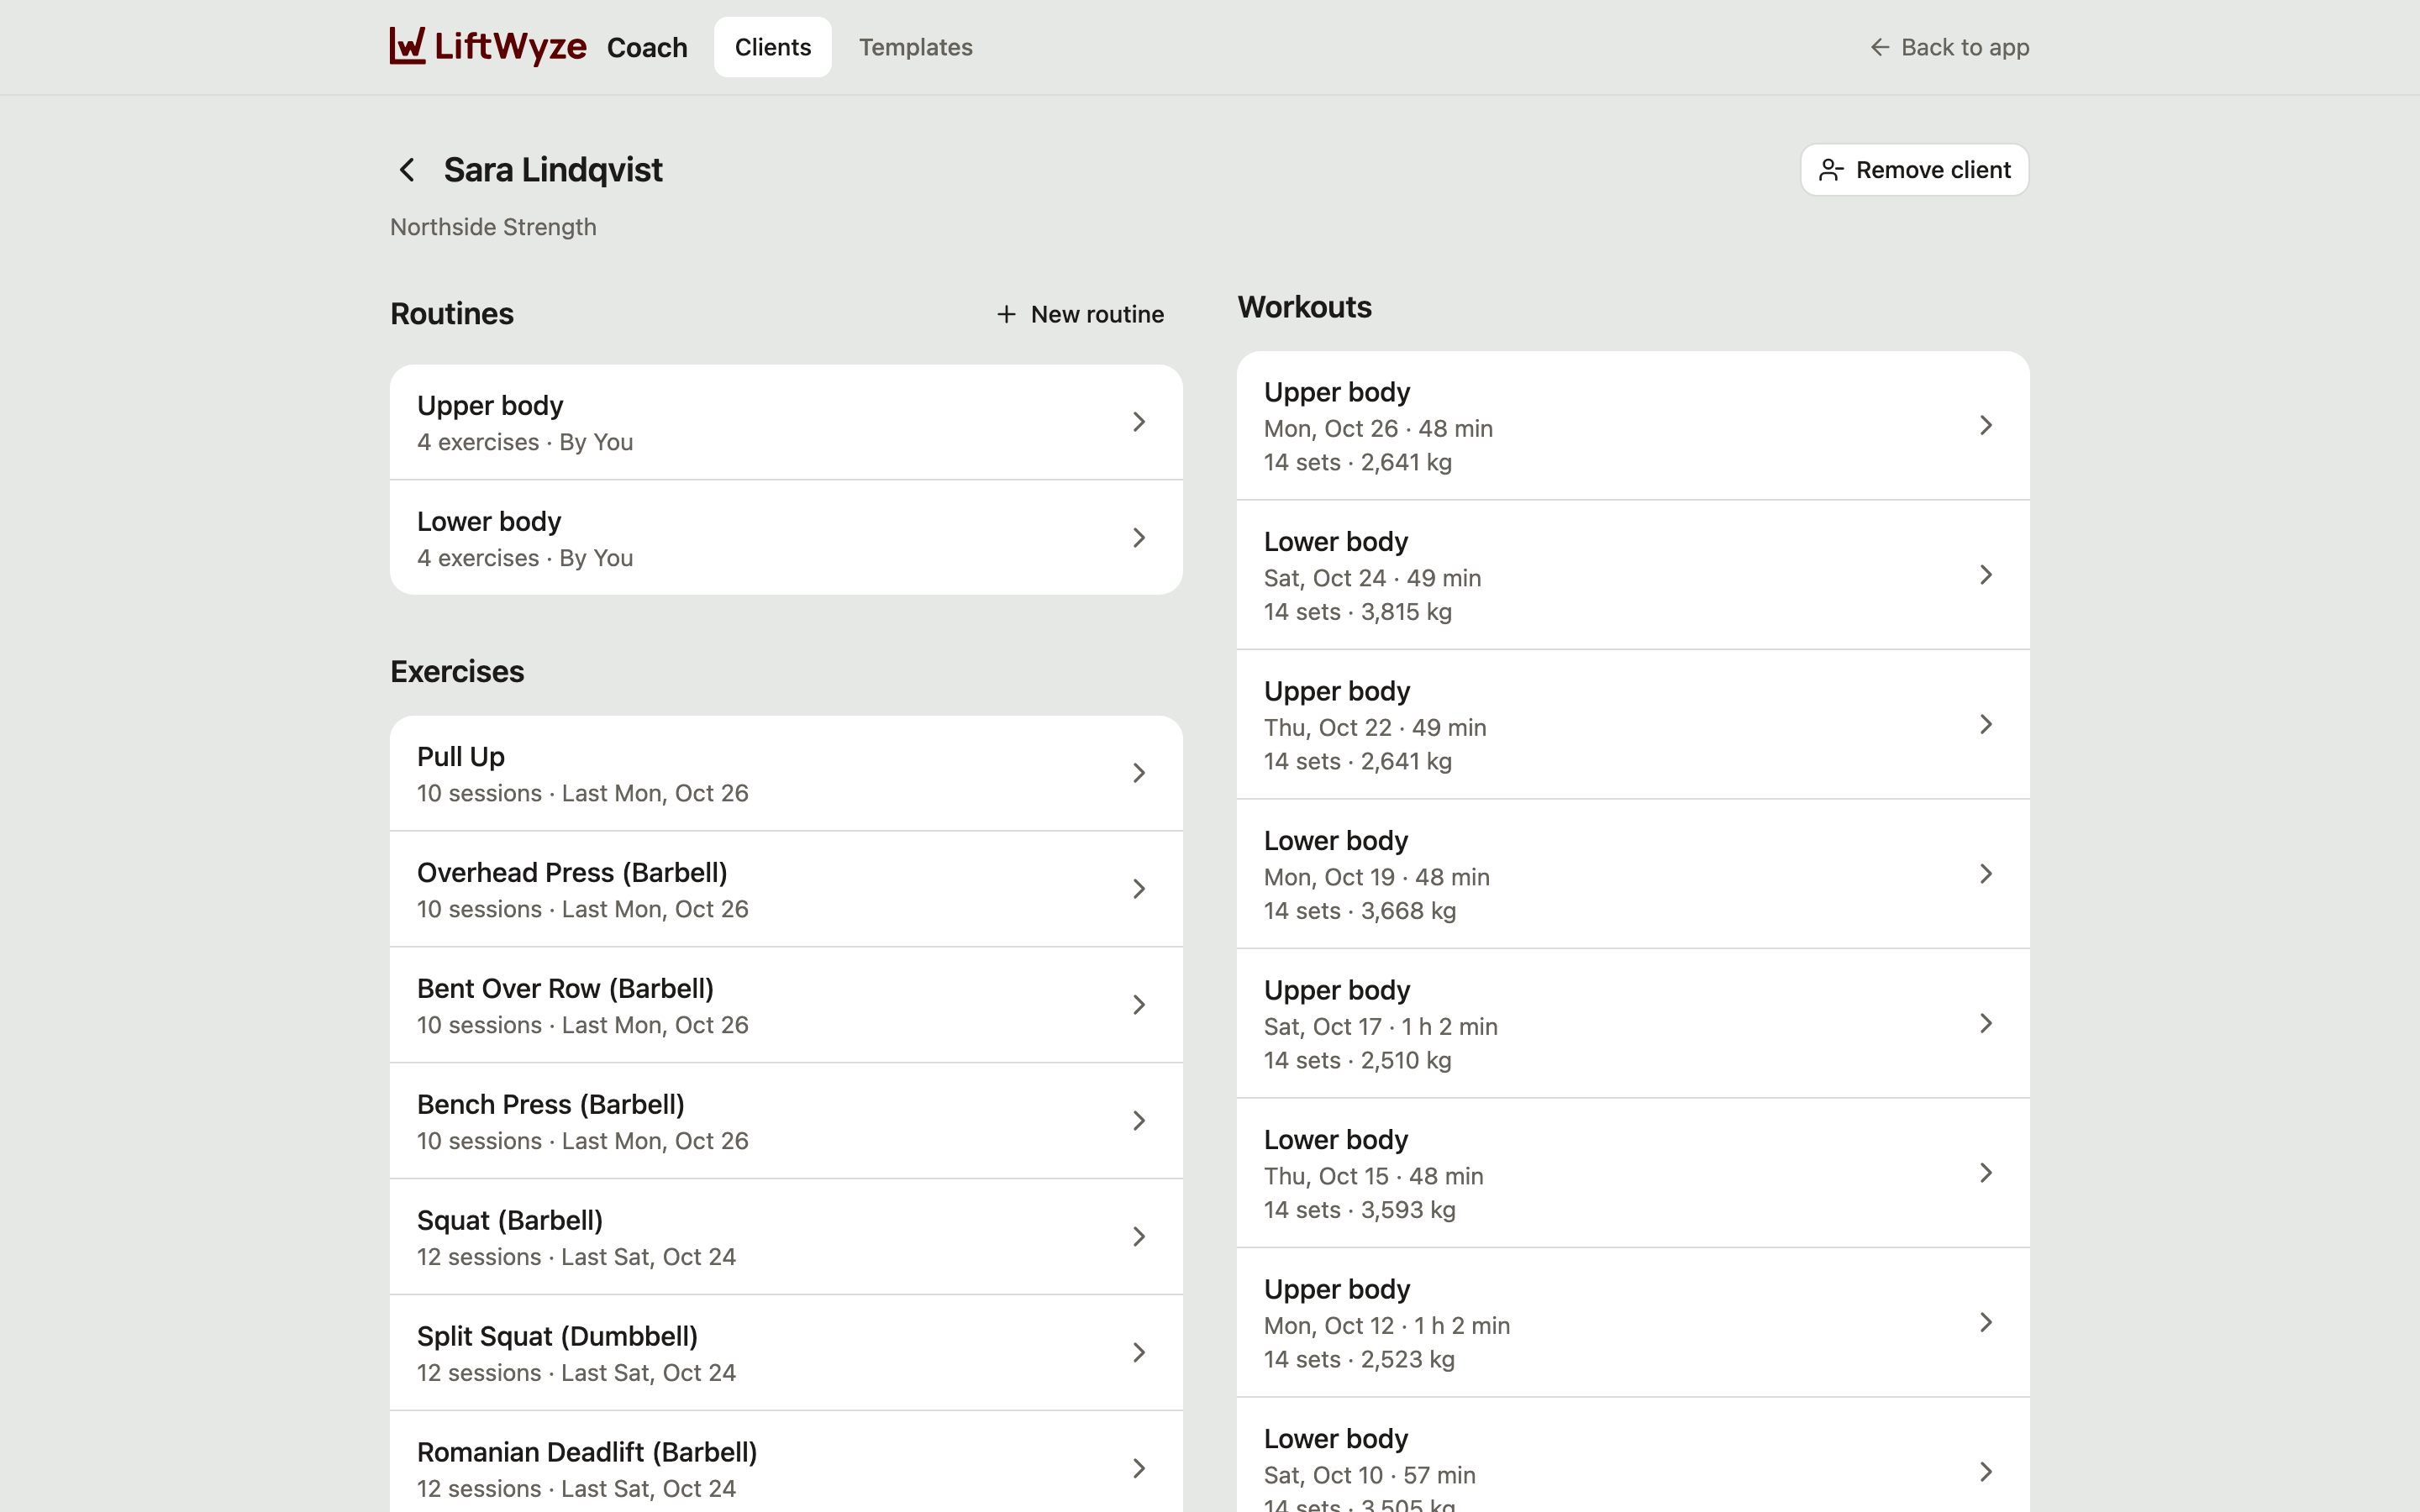
Task: Click the Remove client button
Action: (x=1914, y=170)
